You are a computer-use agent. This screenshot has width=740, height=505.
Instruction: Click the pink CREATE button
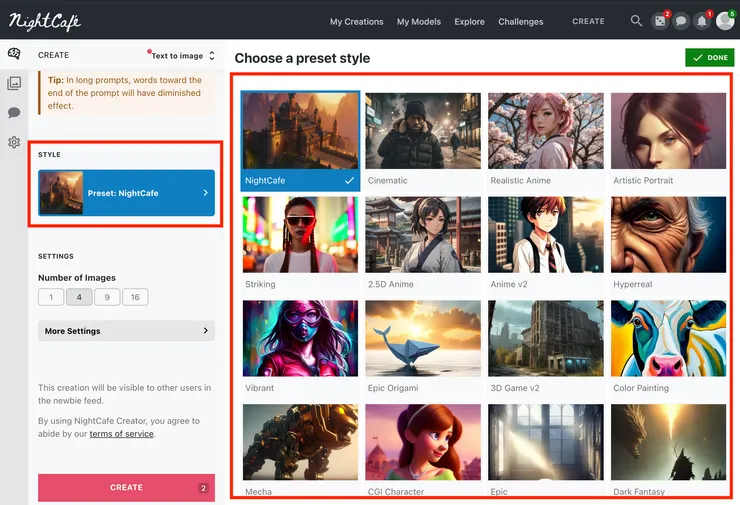126,488
